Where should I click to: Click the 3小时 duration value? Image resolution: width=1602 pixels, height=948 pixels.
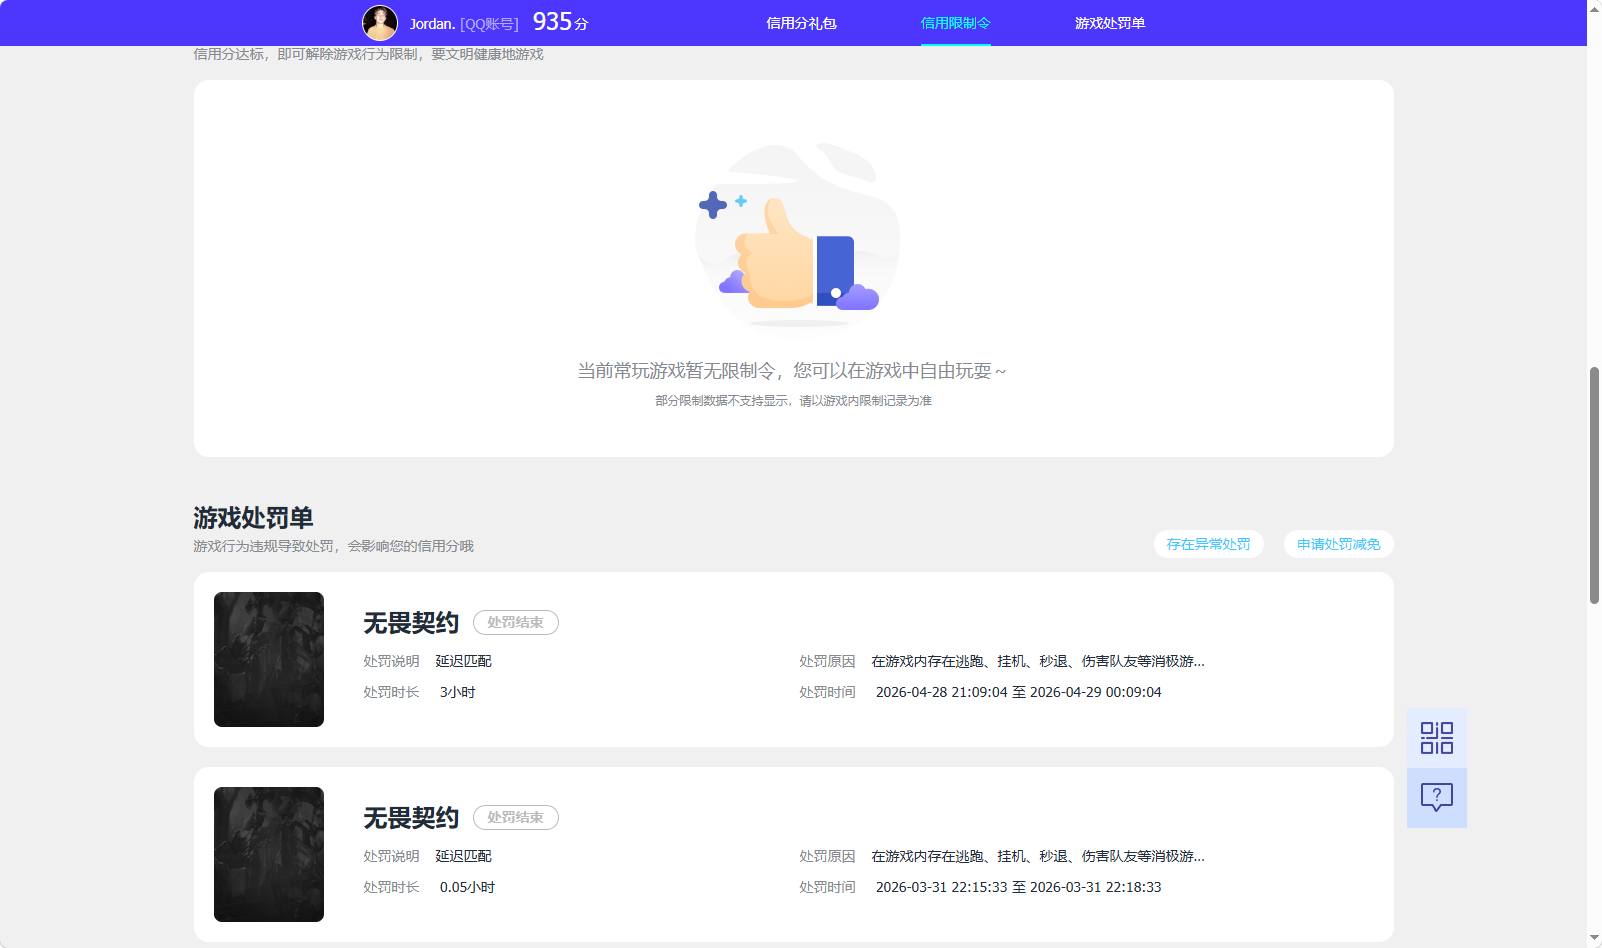pos(457,692)
